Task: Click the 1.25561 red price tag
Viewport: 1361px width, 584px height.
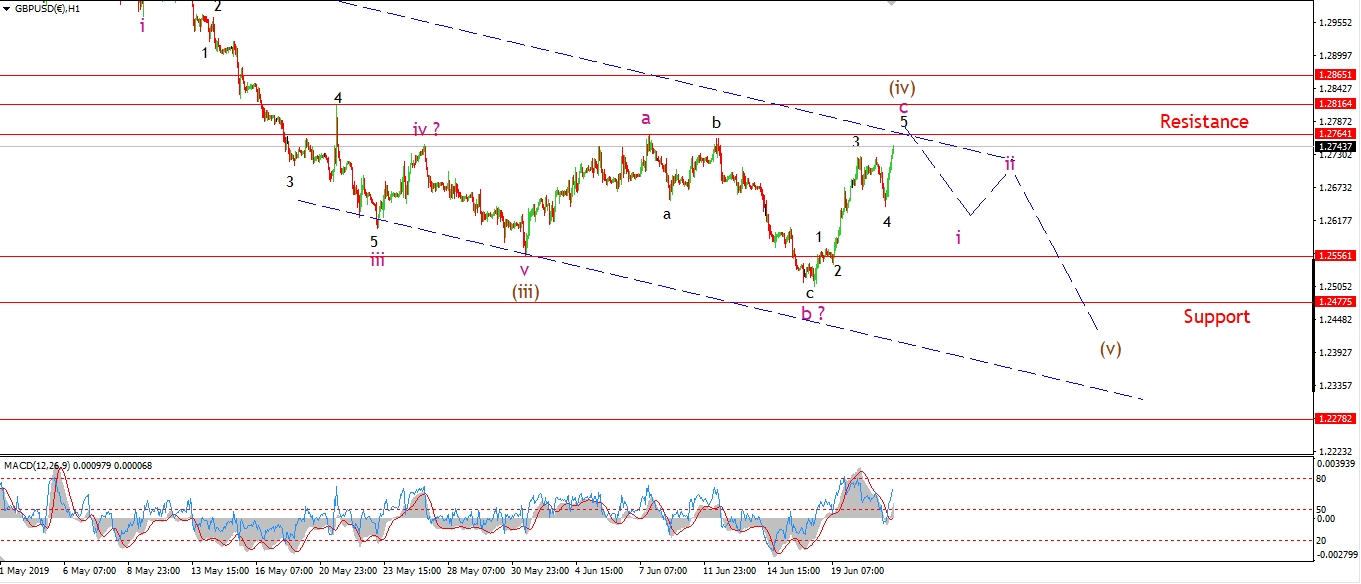Action: coord(1335,256)
